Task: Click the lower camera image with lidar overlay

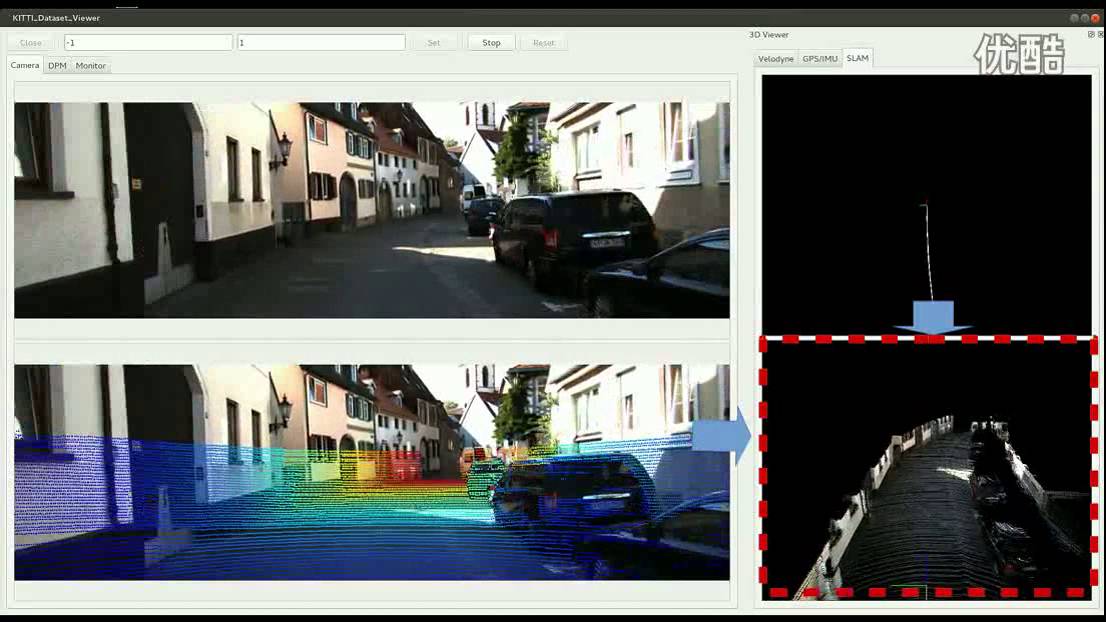Action: point(372,472)
